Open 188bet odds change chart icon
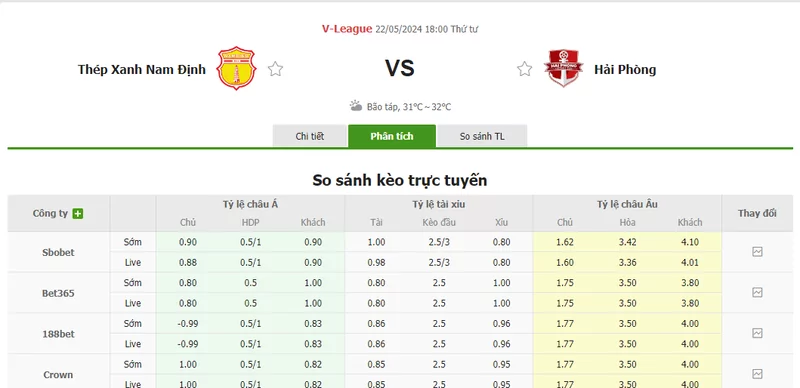800x388 pixels. point(757,333)
